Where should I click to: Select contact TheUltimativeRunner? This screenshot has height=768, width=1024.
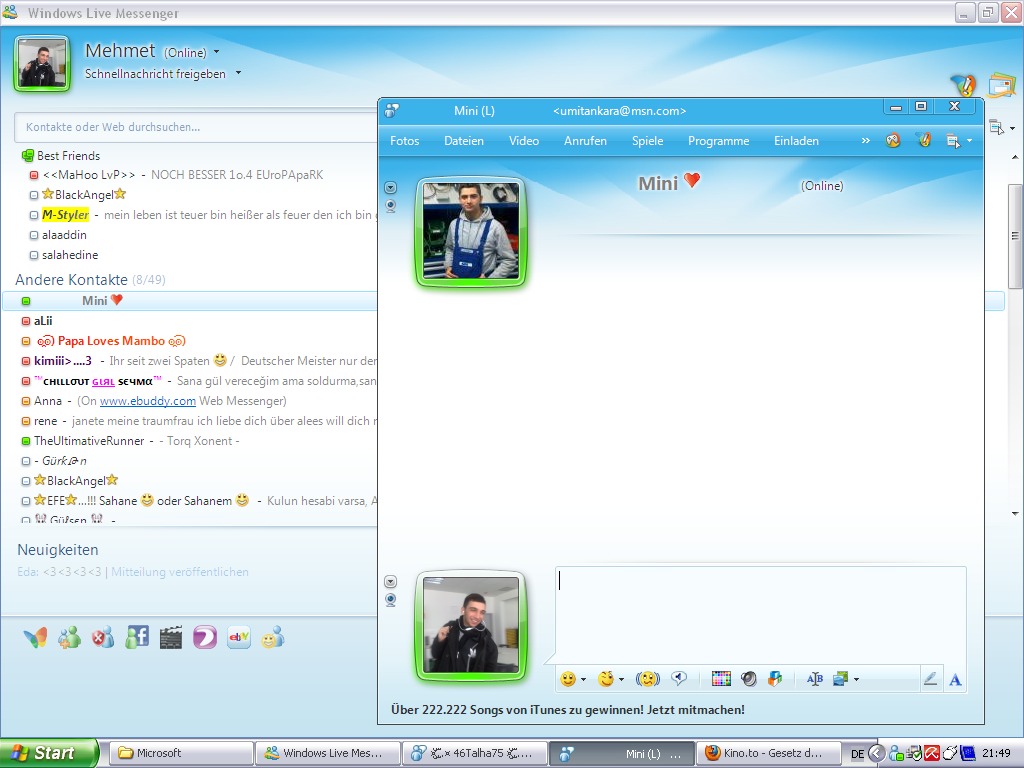coord(89,441)
